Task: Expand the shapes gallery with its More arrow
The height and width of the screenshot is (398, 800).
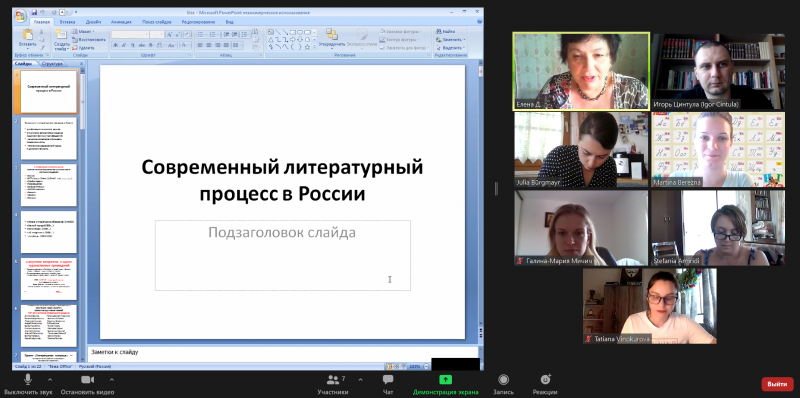Action: pos(314,47)
